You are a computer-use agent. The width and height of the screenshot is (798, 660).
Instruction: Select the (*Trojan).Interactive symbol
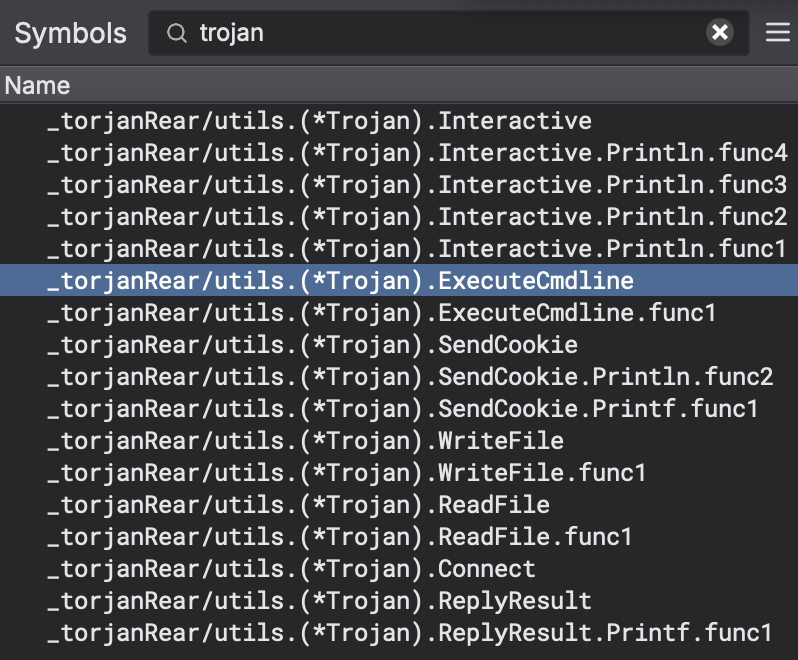(319, 121)
